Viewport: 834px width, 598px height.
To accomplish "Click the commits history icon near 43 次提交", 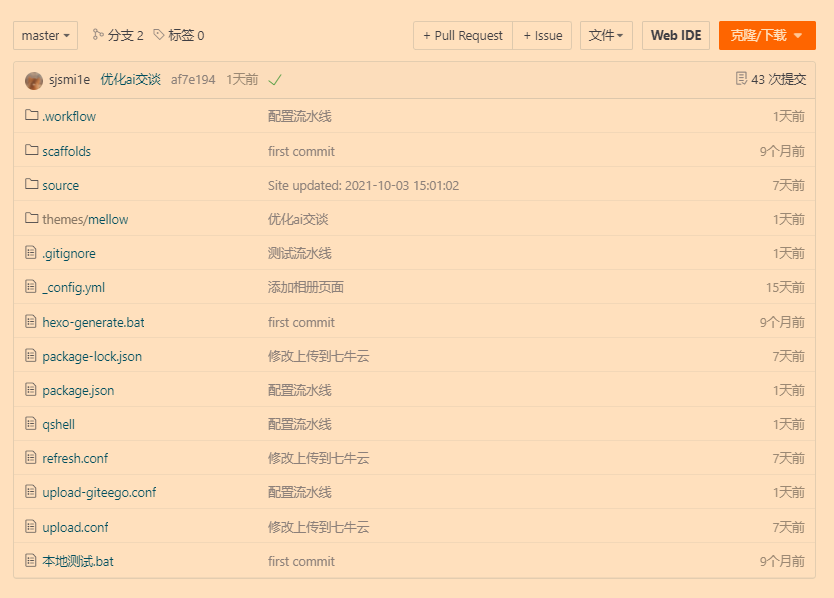I will [x=741, y=79].
